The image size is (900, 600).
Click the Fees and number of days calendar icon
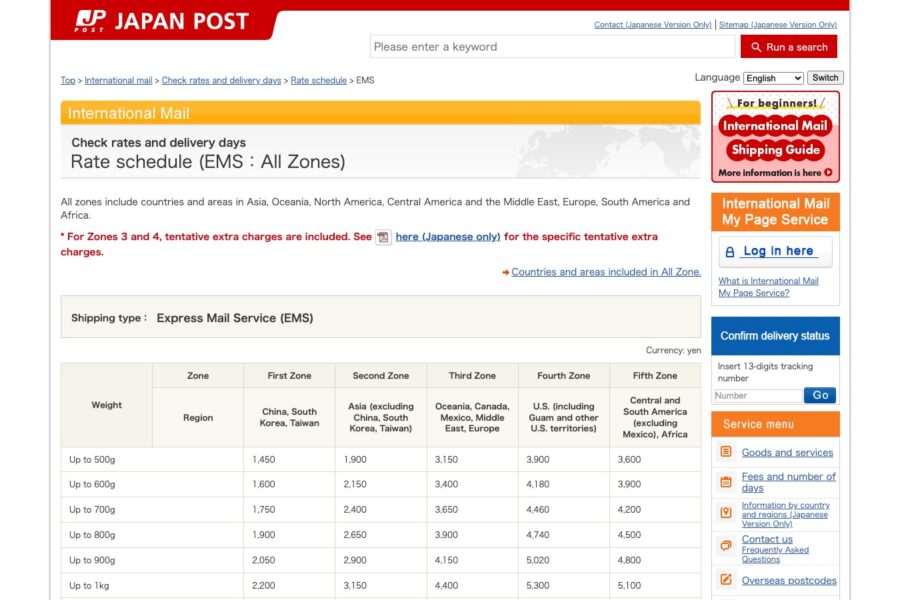point(726,482)
